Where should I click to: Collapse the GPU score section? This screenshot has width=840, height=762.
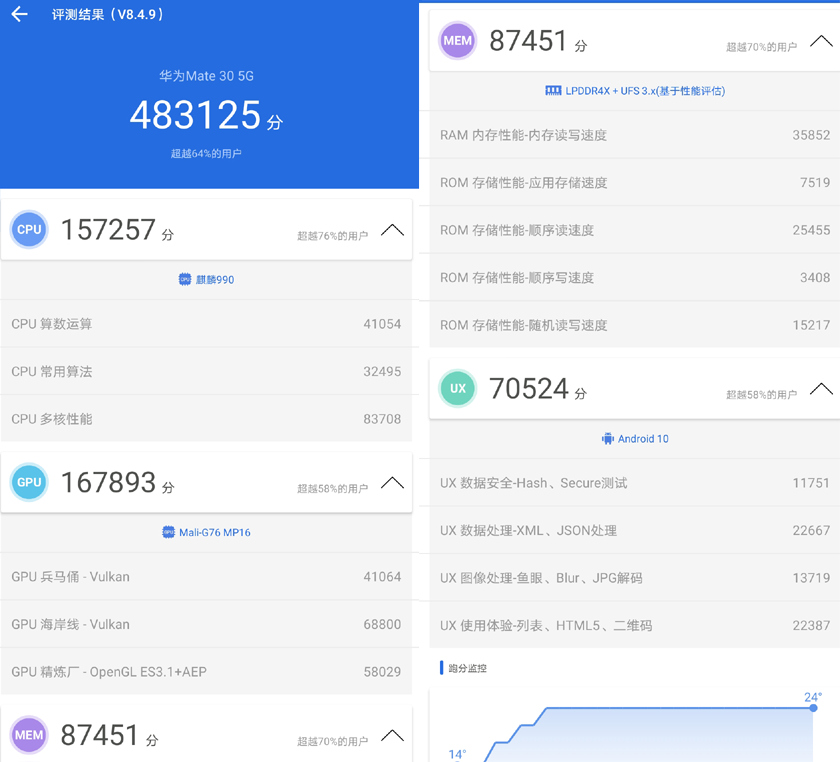(392, 483)
